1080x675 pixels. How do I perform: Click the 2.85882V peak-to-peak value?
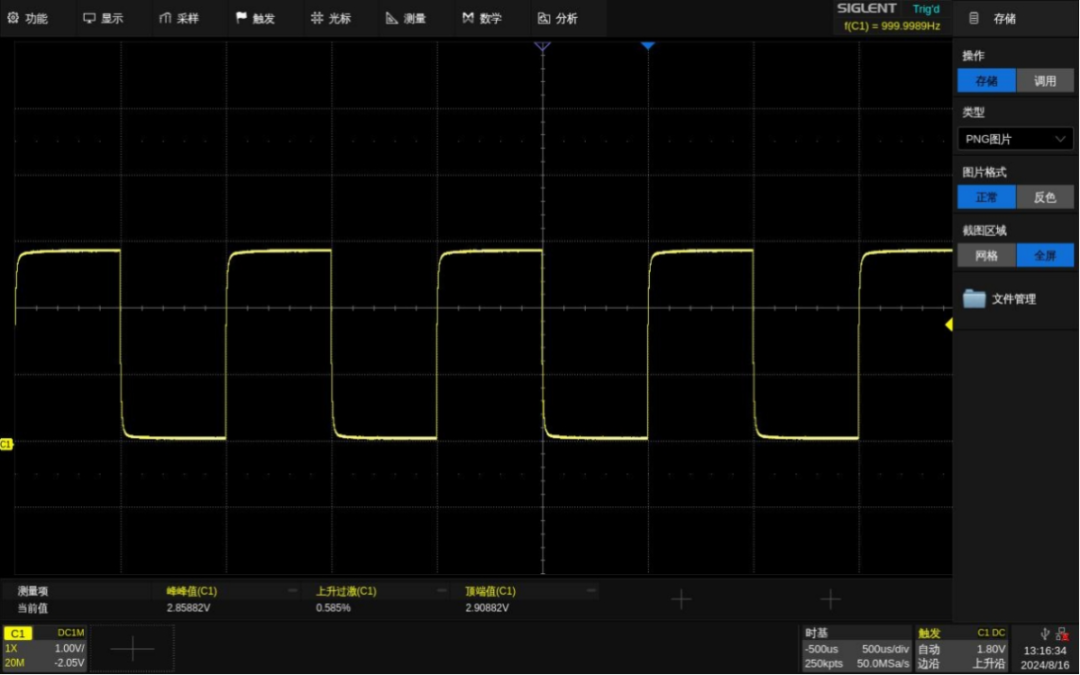(189, 608)
